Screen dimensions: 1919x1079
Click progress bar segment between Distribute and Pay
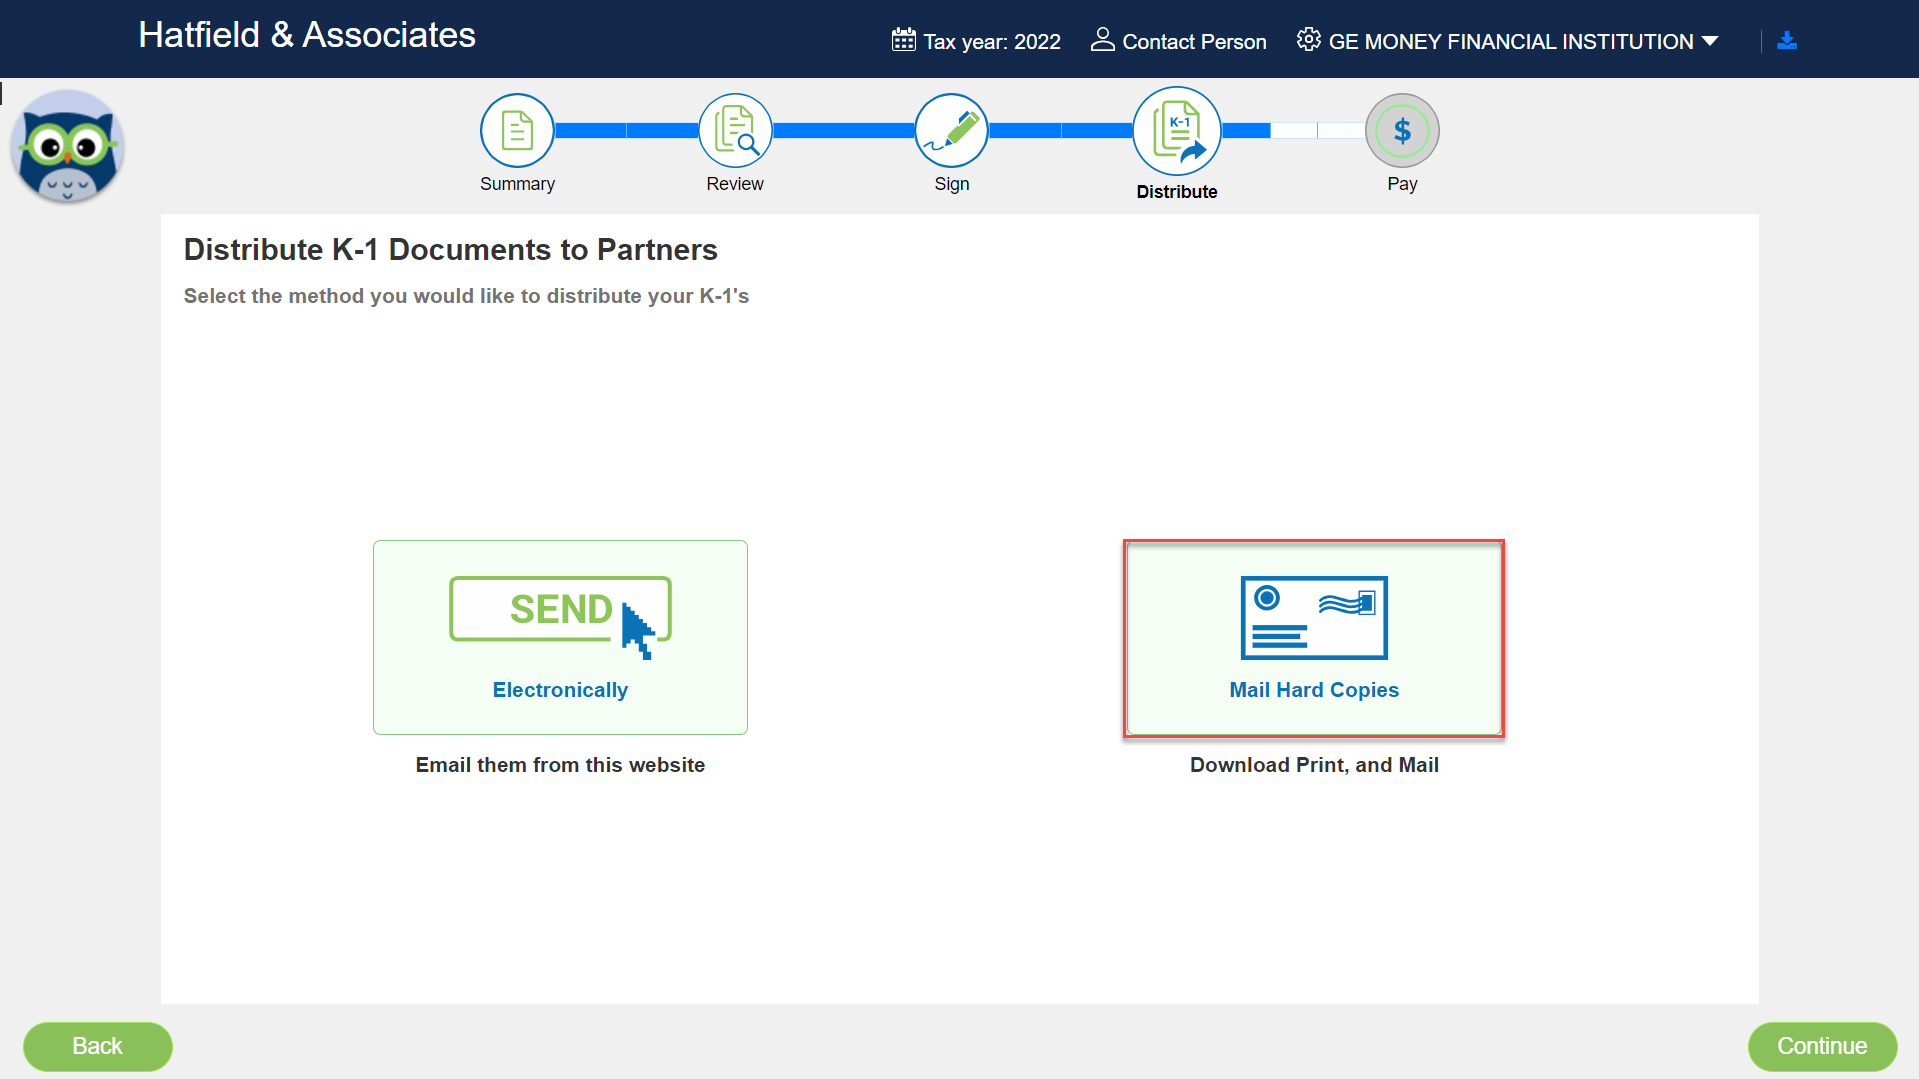[1293, 131]
